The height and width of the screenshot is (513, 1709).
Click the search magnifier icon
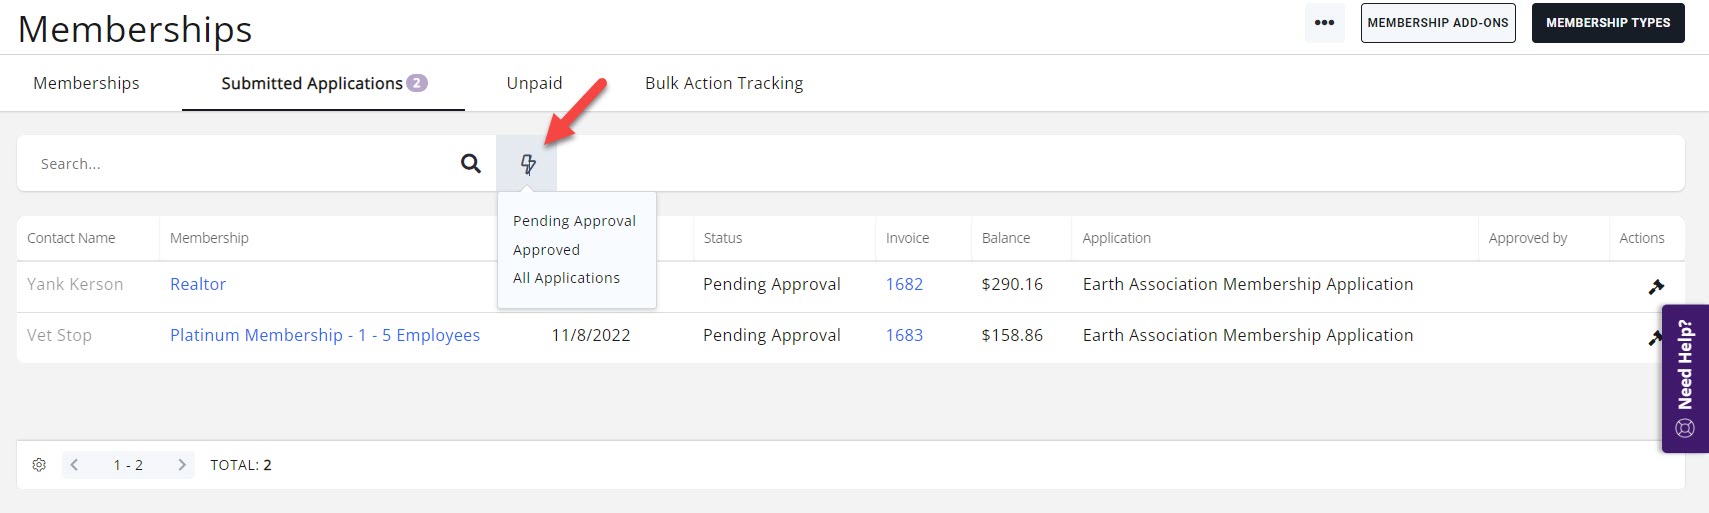point(470,164)
